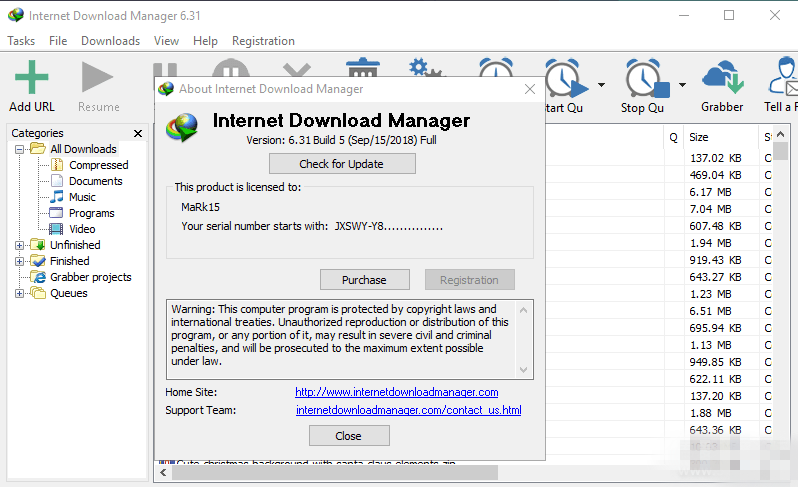Select the row sized 919.43 KB
This screenshot has height=487, width=798.
coord(715,260)
